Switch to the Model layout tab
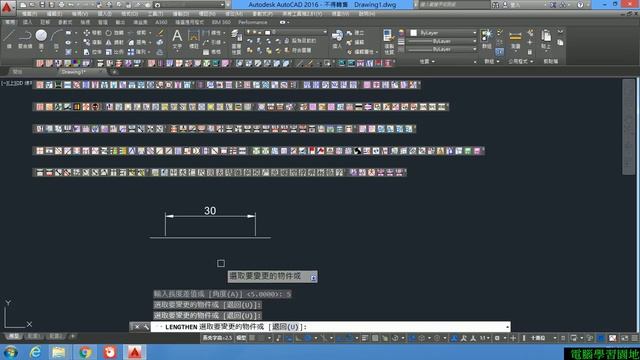640x360 pixels. pos(13,336)
